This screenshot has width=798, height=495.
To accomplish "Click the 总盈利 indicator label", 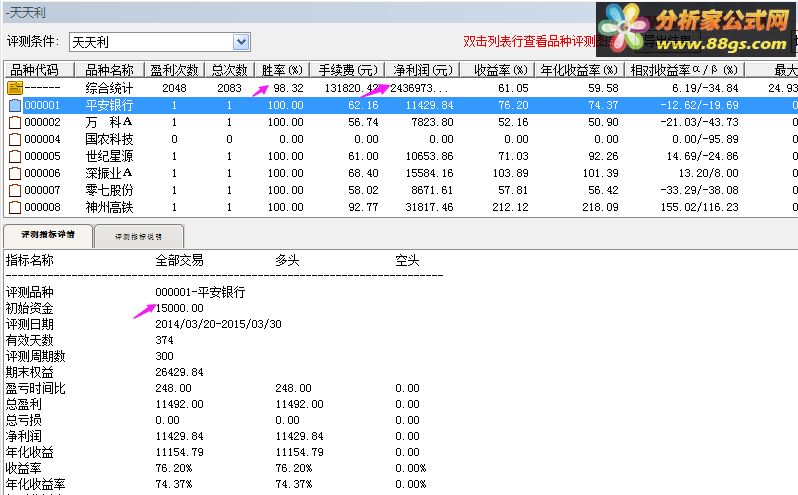I will [x=23, y=404].
